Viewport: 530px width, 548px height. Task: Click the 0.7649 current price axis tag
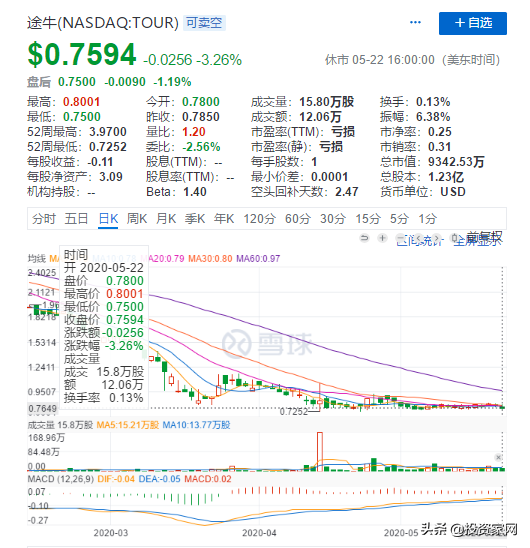click(43, 408)
